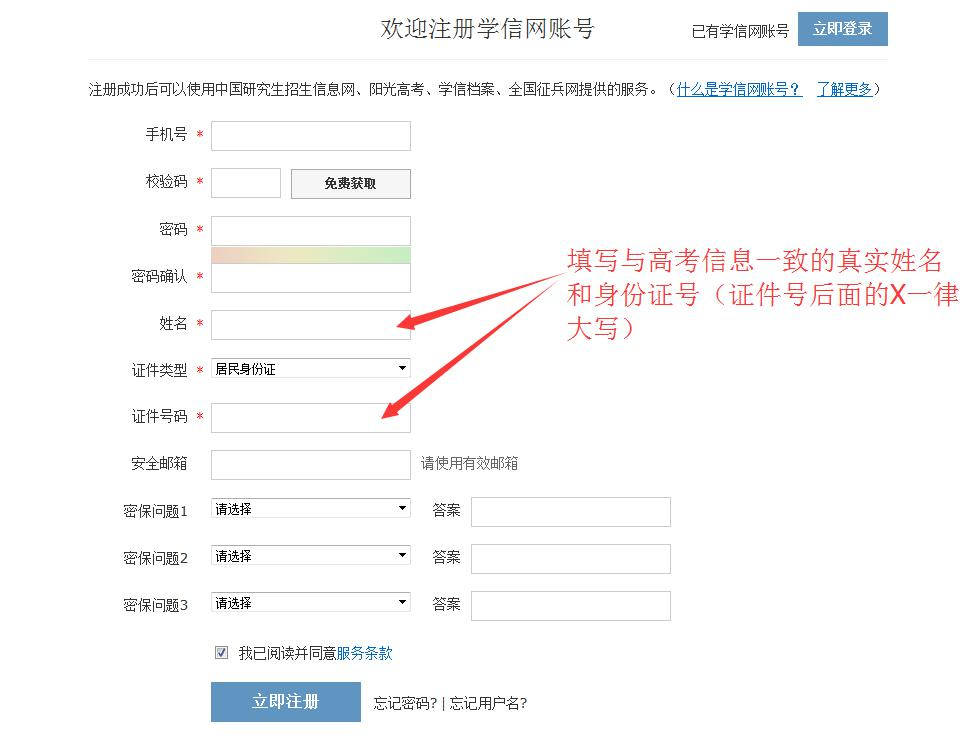Focus the 密码 password field
The height and width of the screenshot is (735, 978).
(310, 230)
